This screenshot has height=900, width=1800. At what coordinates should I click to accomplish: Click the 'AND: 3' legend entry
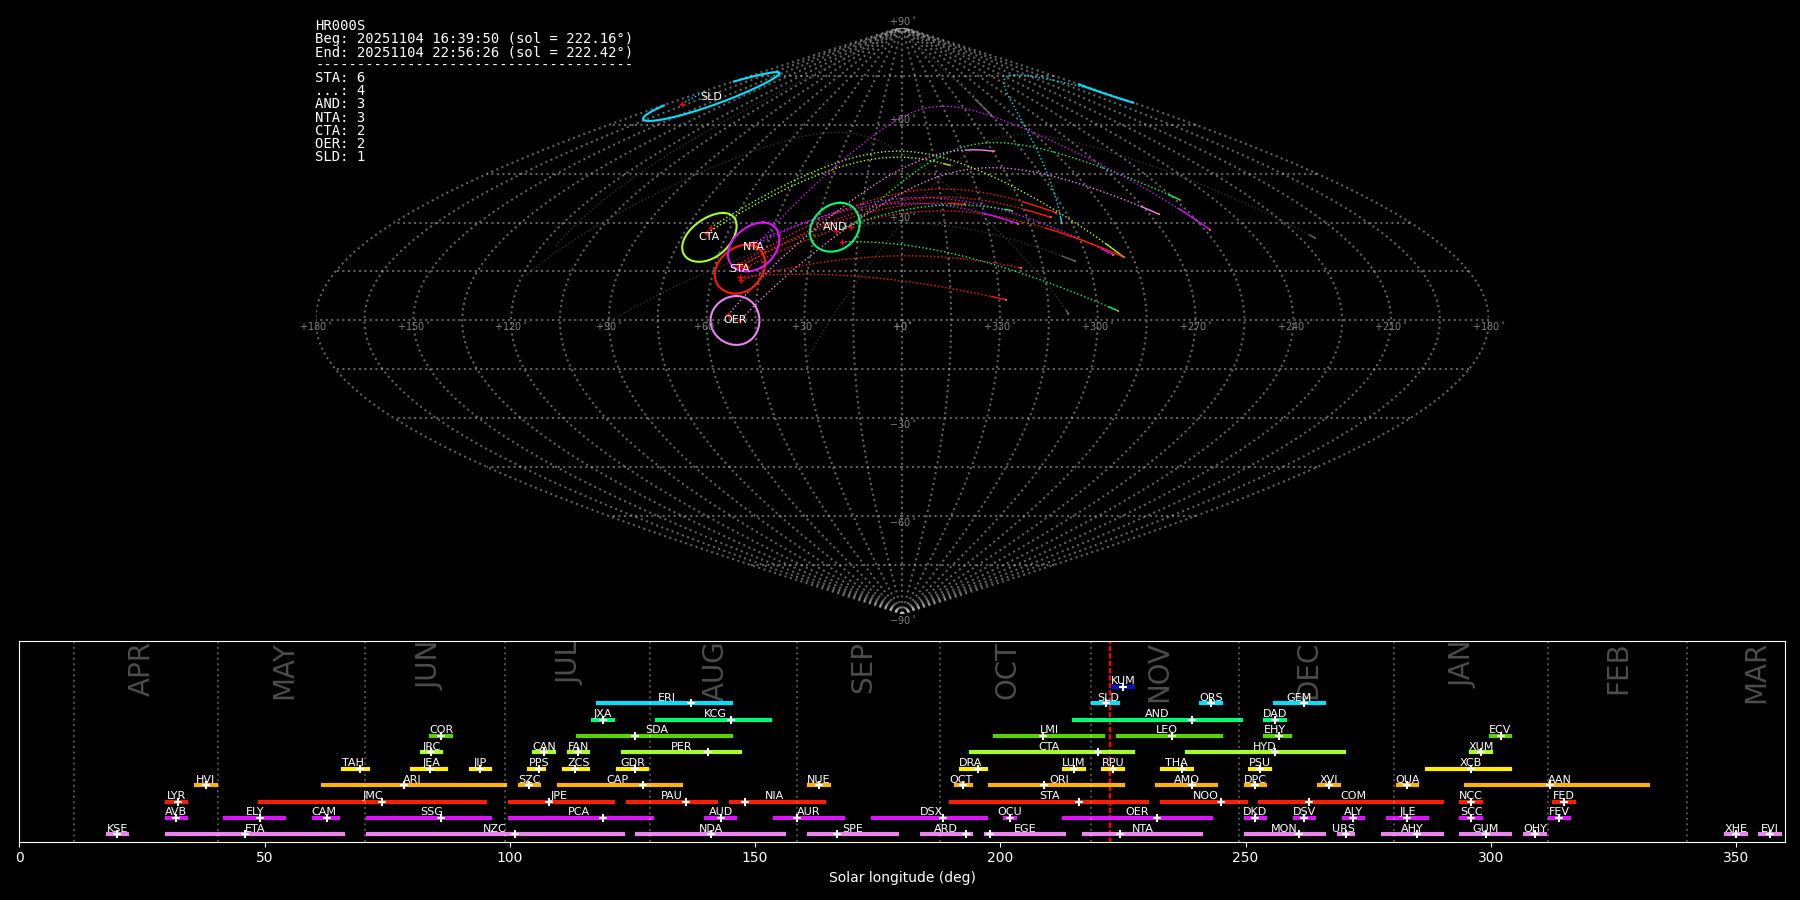(x=340, y=104)
